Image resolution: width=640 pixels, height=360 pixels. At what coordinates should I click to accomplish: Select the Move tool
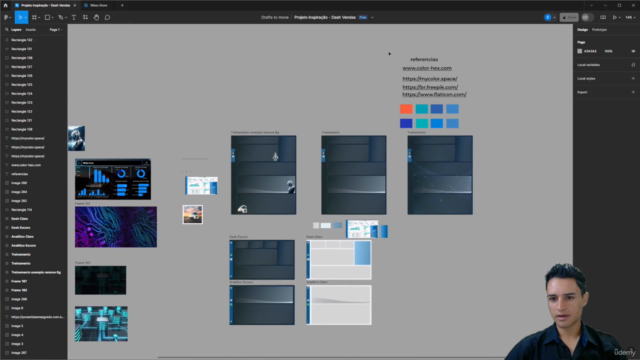pos(20,18)
